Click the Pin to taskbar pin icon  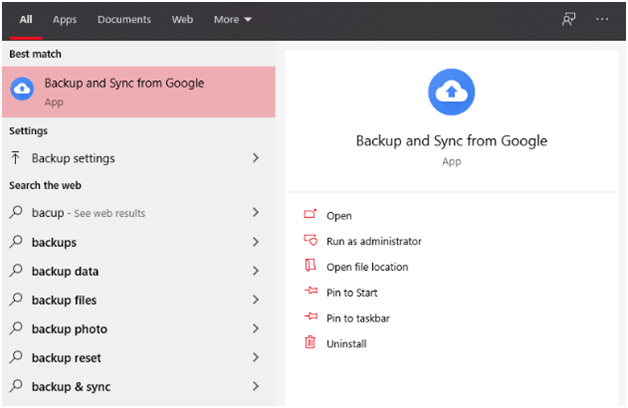[x=310, y=316]
